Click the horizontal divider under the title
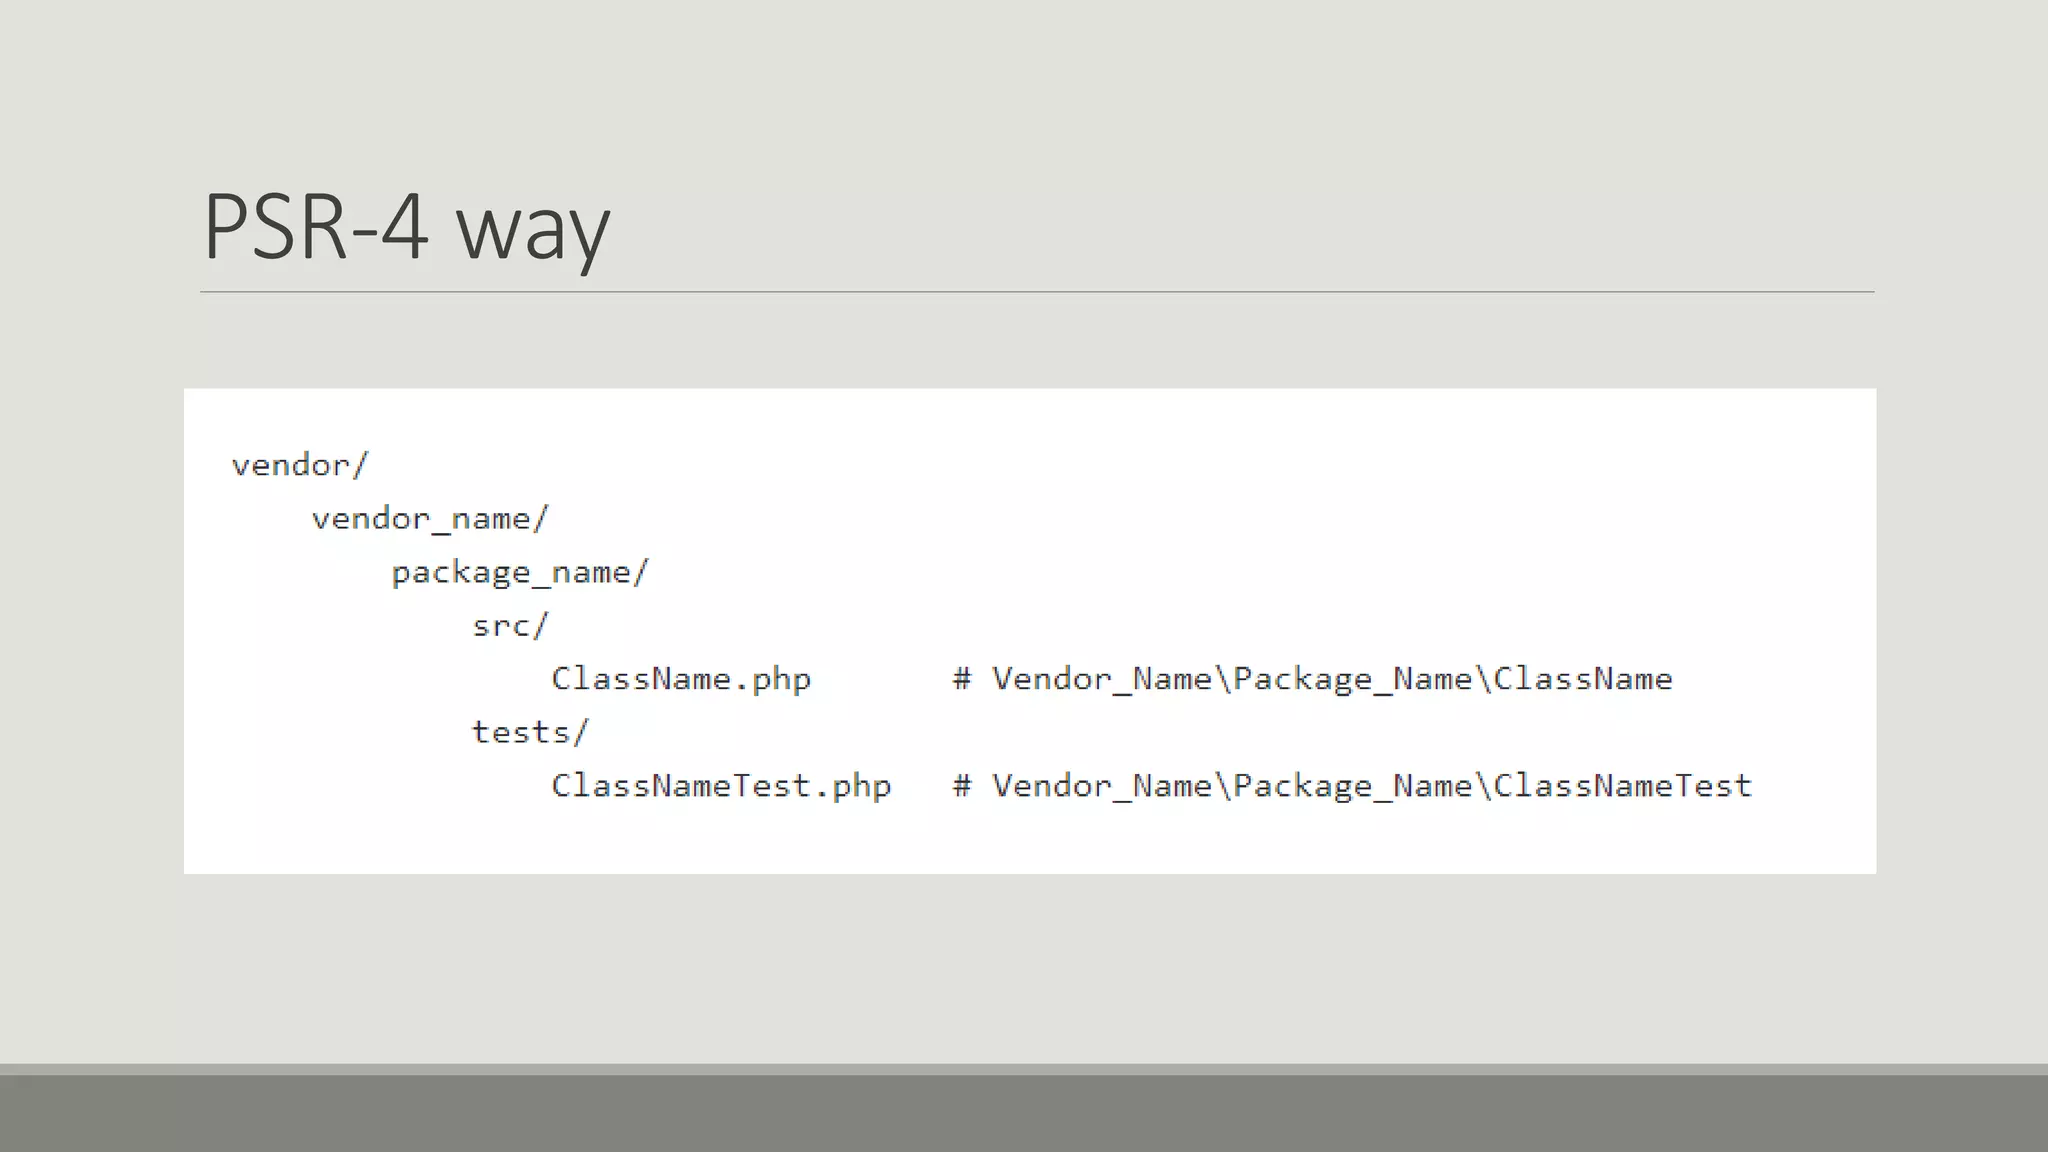The image size is (2048, 1152). click(1036, 292)
